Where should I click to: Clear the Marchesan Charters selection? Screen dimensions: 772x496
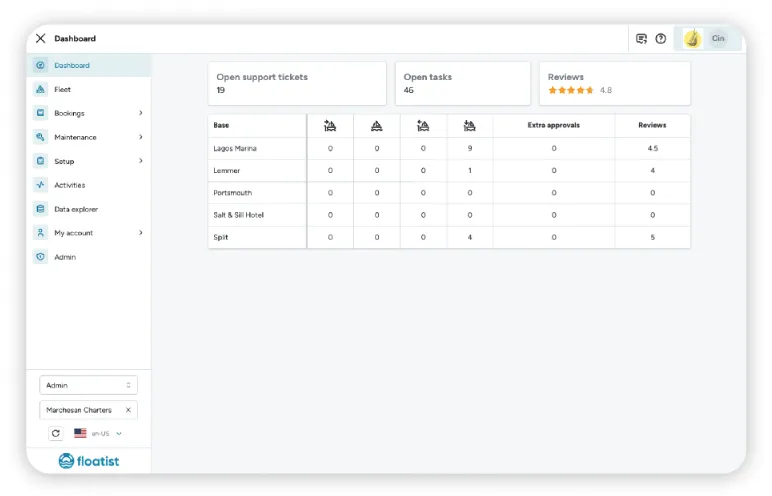128,410
